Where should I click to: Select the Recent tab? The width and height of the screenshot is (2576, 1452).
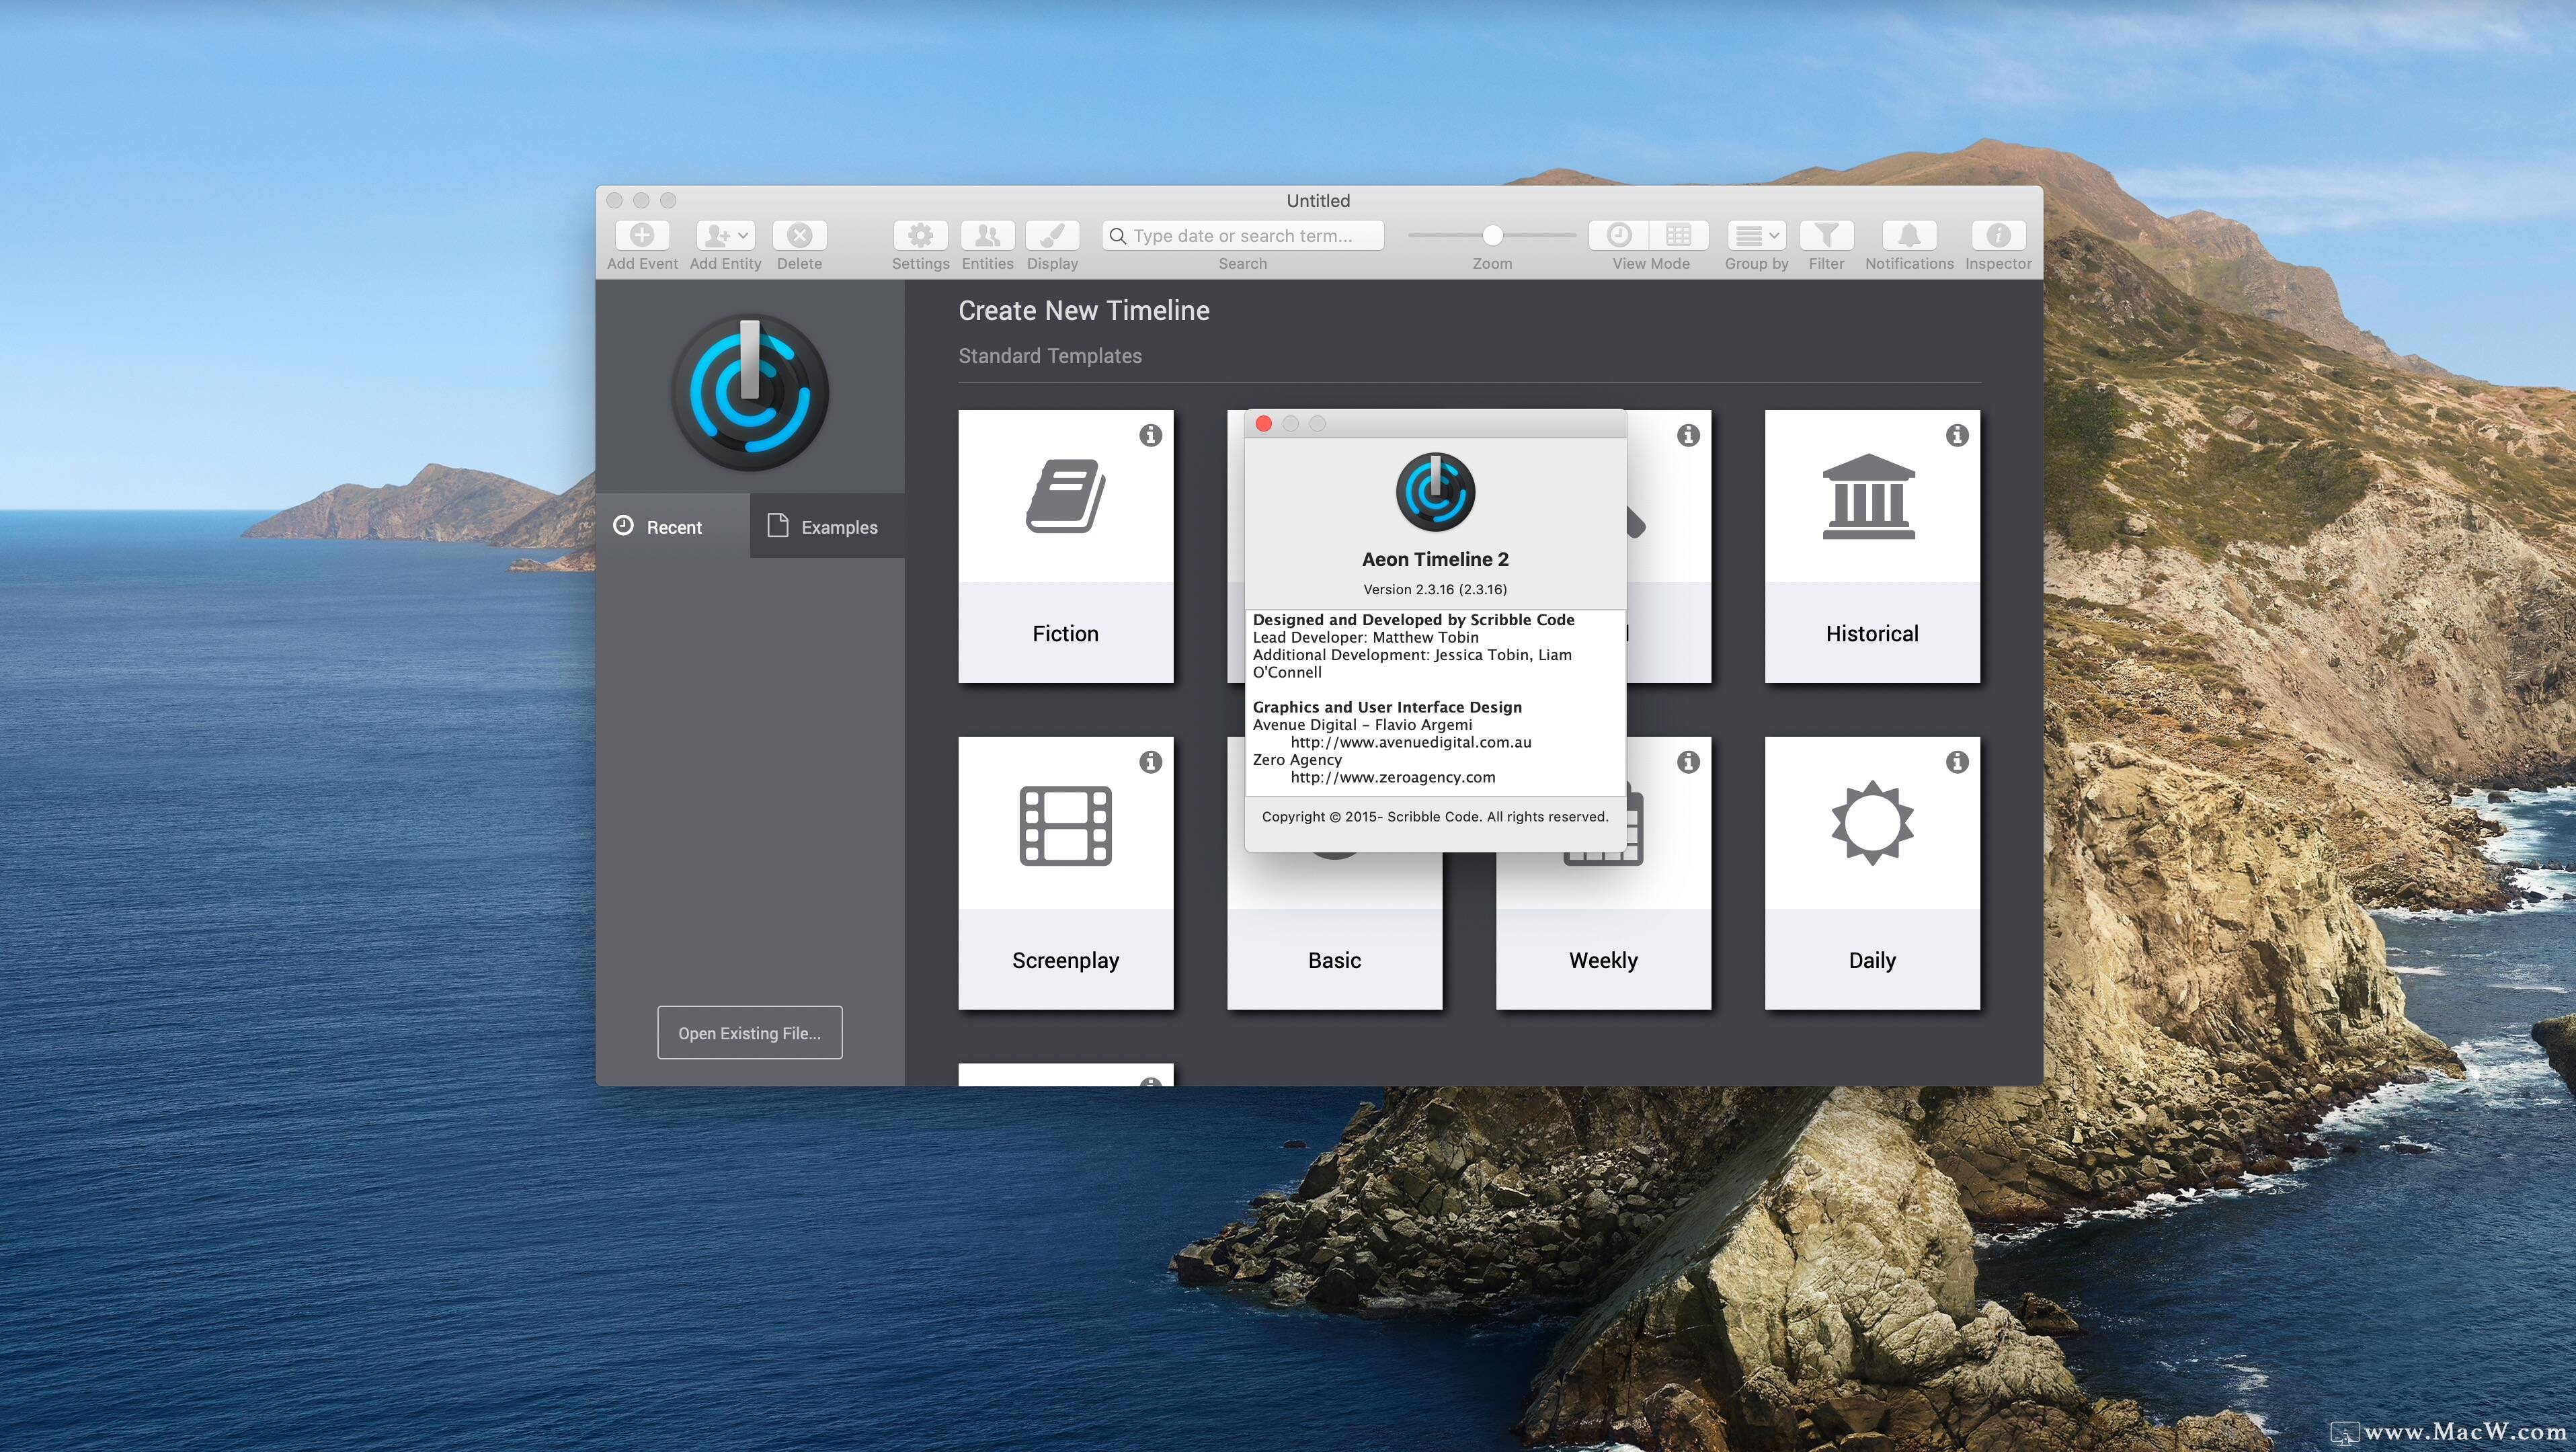pos(673,526)
